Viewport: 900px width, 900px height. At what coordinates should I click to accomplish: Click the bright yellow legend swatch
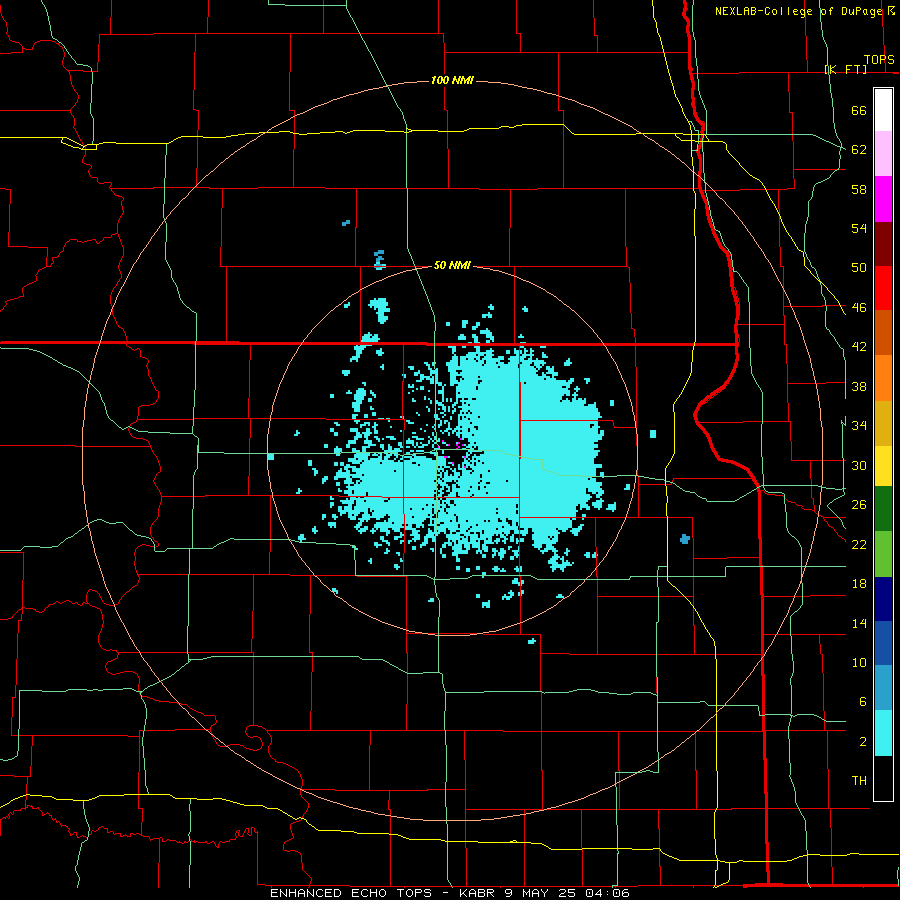(x=883, y=466)
